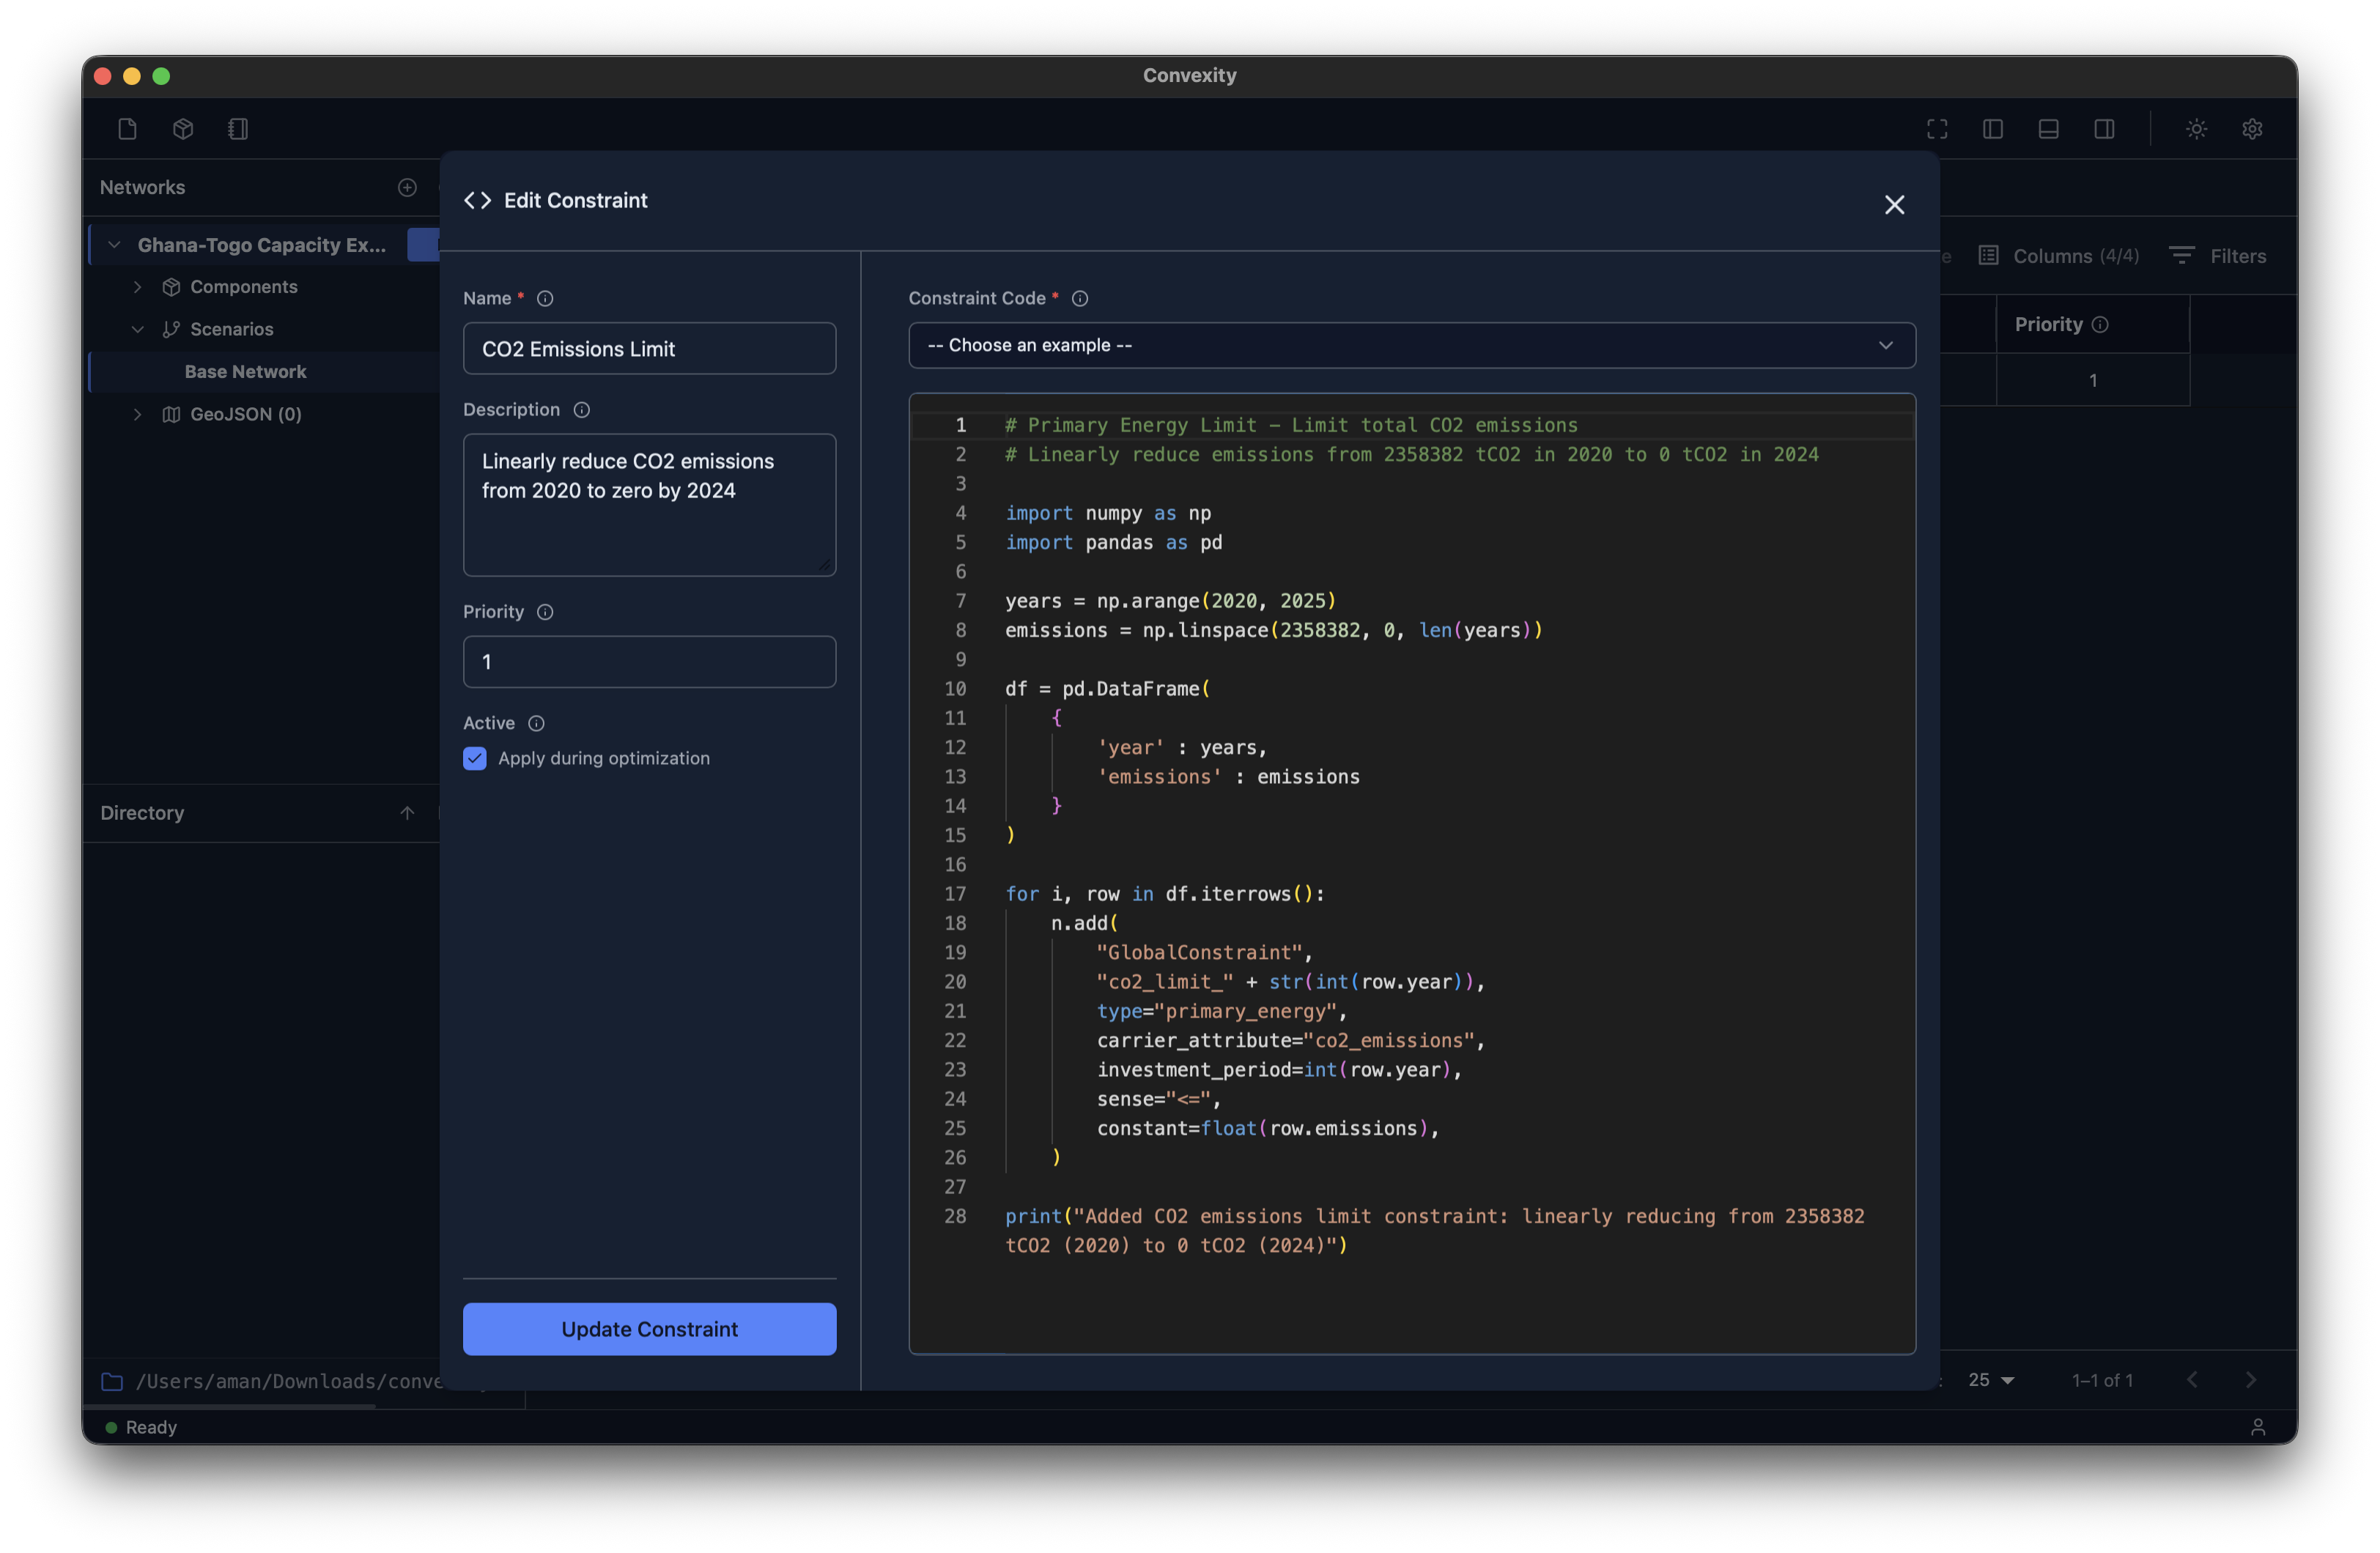Open the rows per page dropdown showing 25
This screenshot has width=2380, height=1553.
1990,1380
